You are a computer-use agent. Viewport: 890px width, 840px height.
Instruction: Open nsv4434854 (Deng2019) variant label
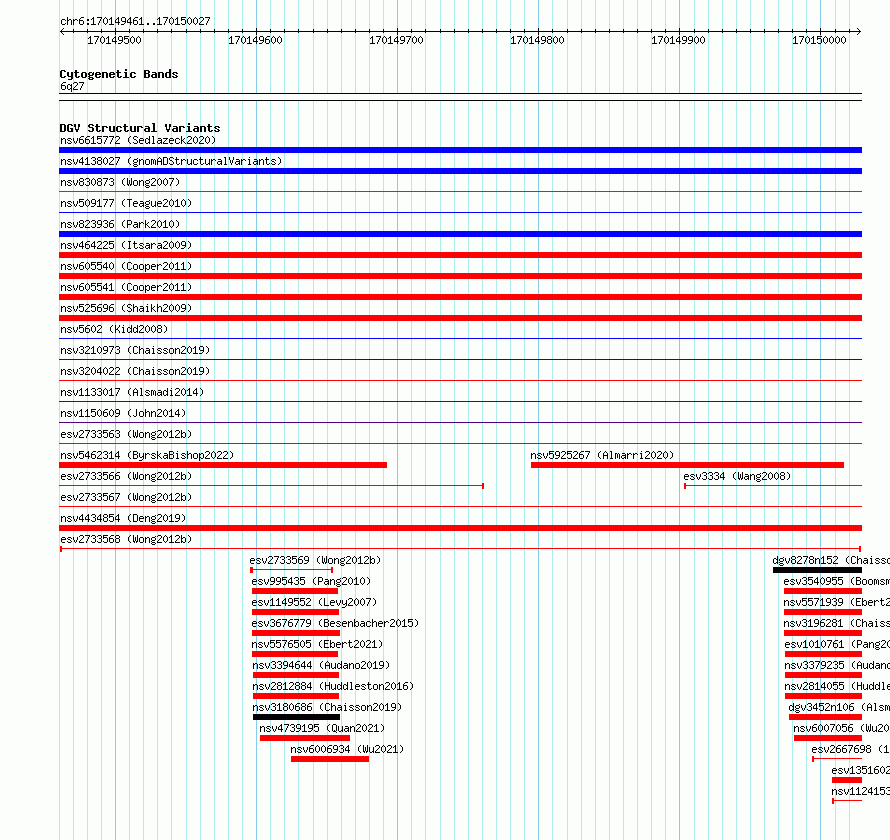pos(123,518)
